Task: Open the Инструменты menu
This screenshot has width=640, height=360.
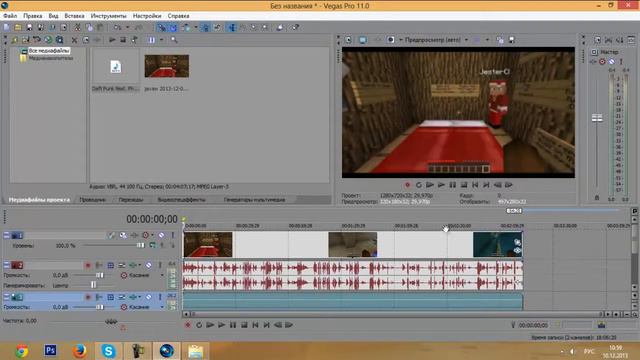Action: [x=109, y=16]
